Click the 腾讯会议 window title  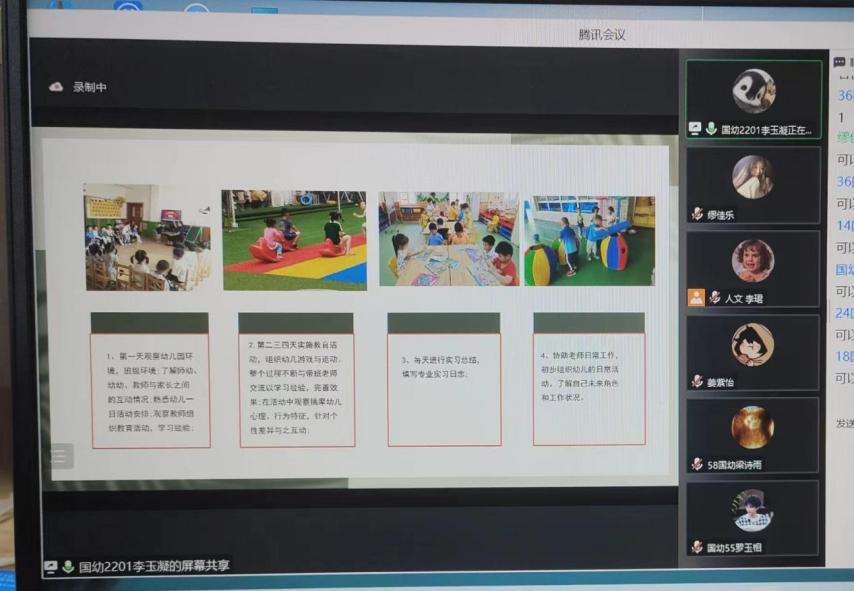[x=602, y=34]
